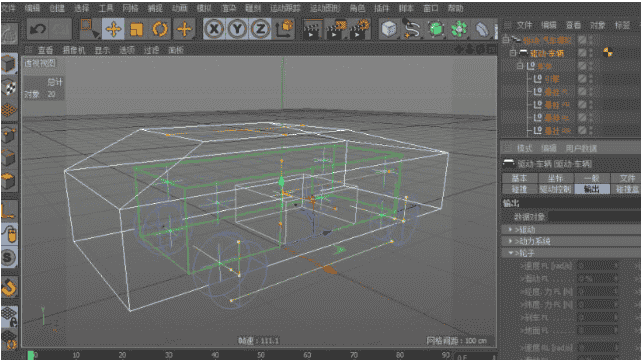The image size is (642, 360).
Task: Click layer box of root object row
Action: pyautogui.click(x=582, y=40)
